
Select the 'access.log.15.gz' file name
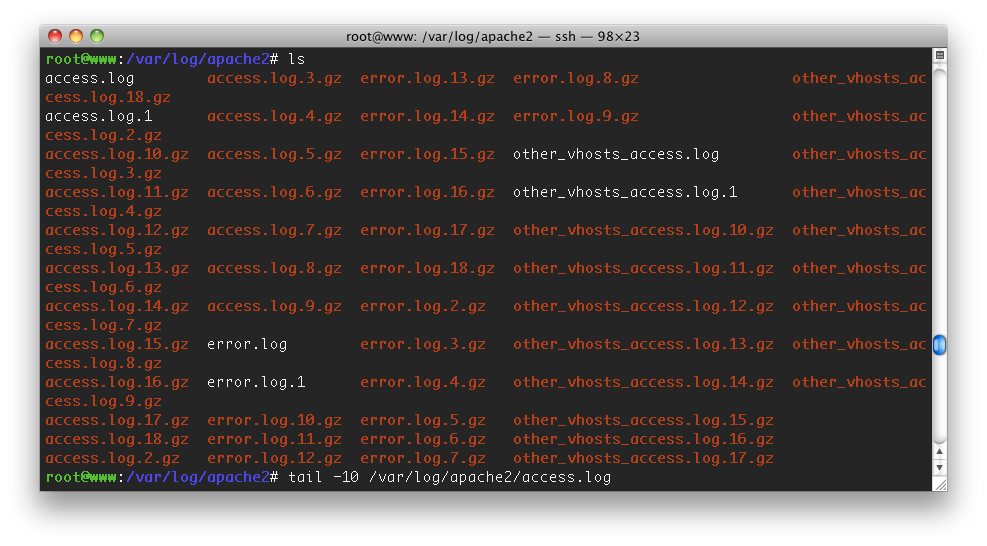pyautogui.click(x=116, y=344)
